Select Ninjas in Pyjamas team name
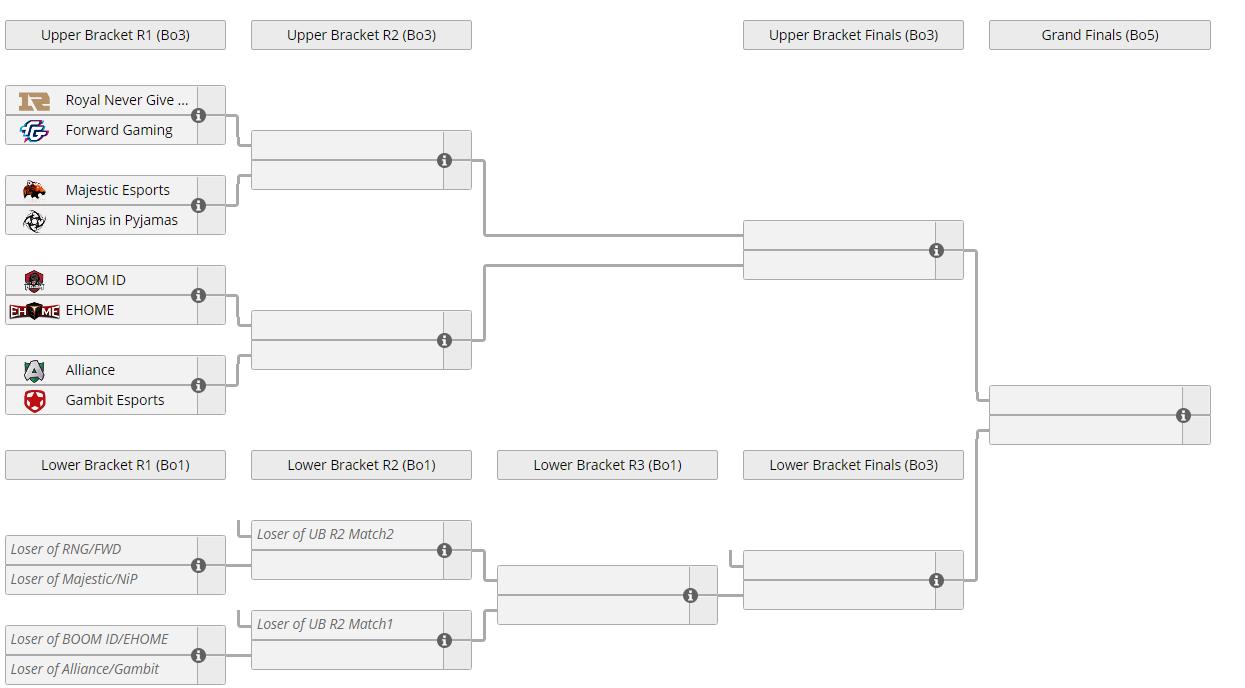The width and height of the screenshot is (1245, 688). 121,220
